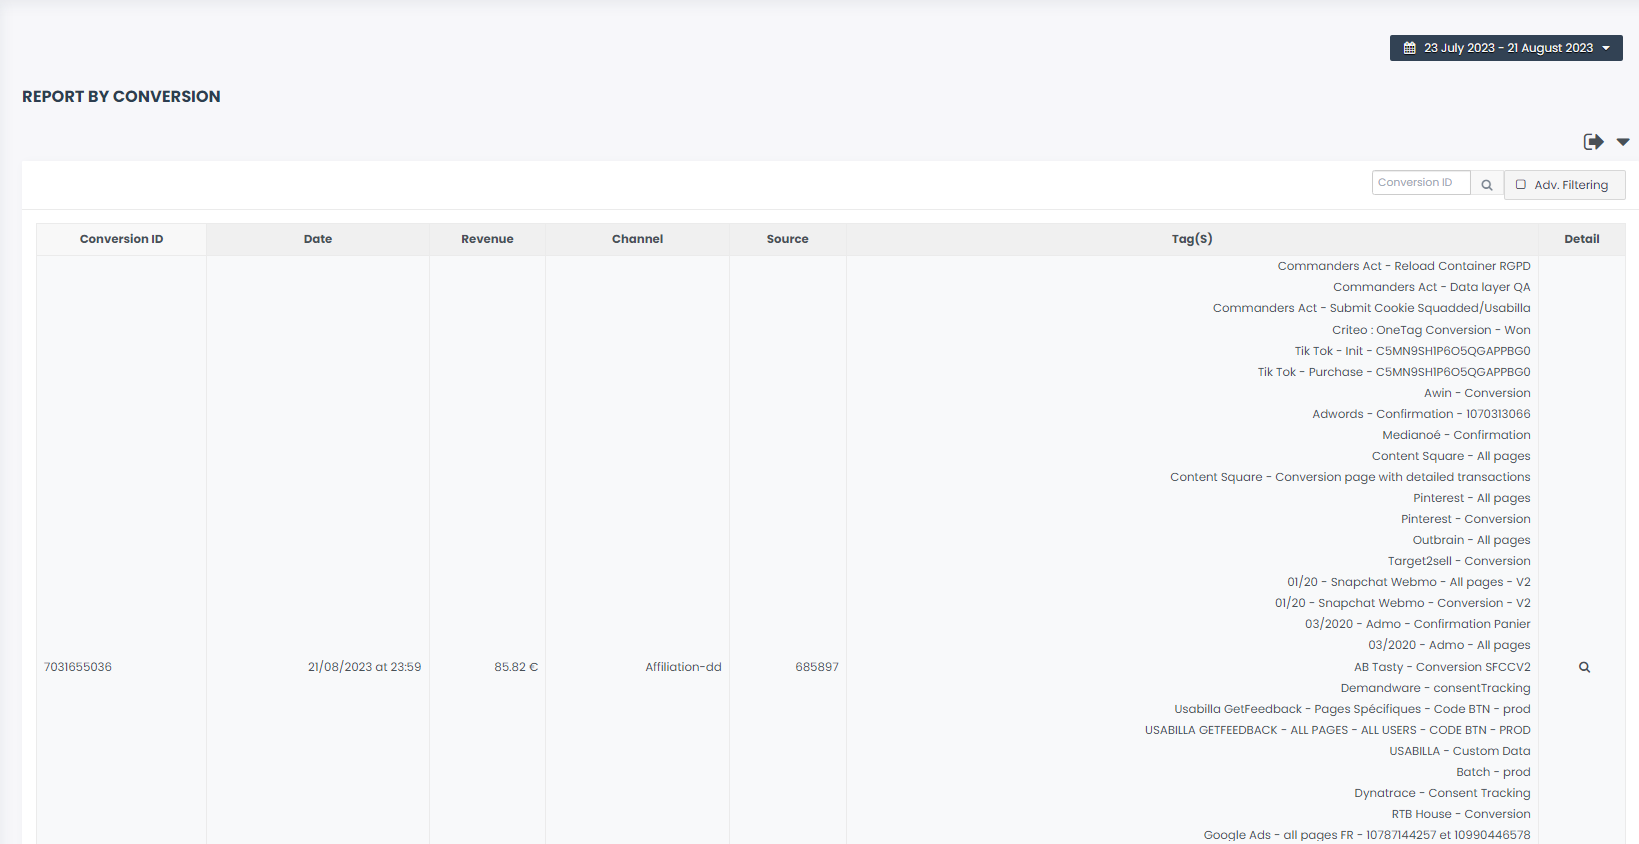The height and width of the screenshot is (844, 1639).
Task: Enable the Adv. Filtering checkbox
Action: tap(1521, 185)
